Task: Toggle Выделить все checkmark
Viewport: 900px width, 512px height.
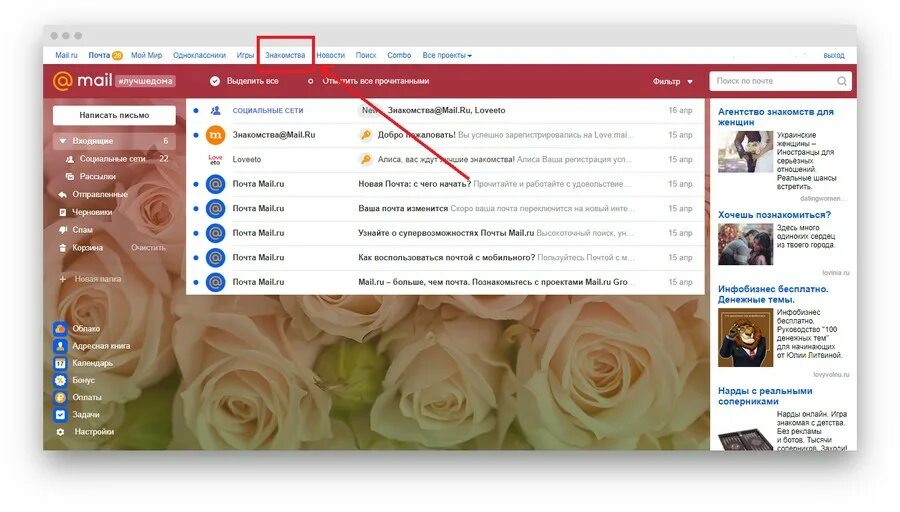Action: click(x=215, y=81)
